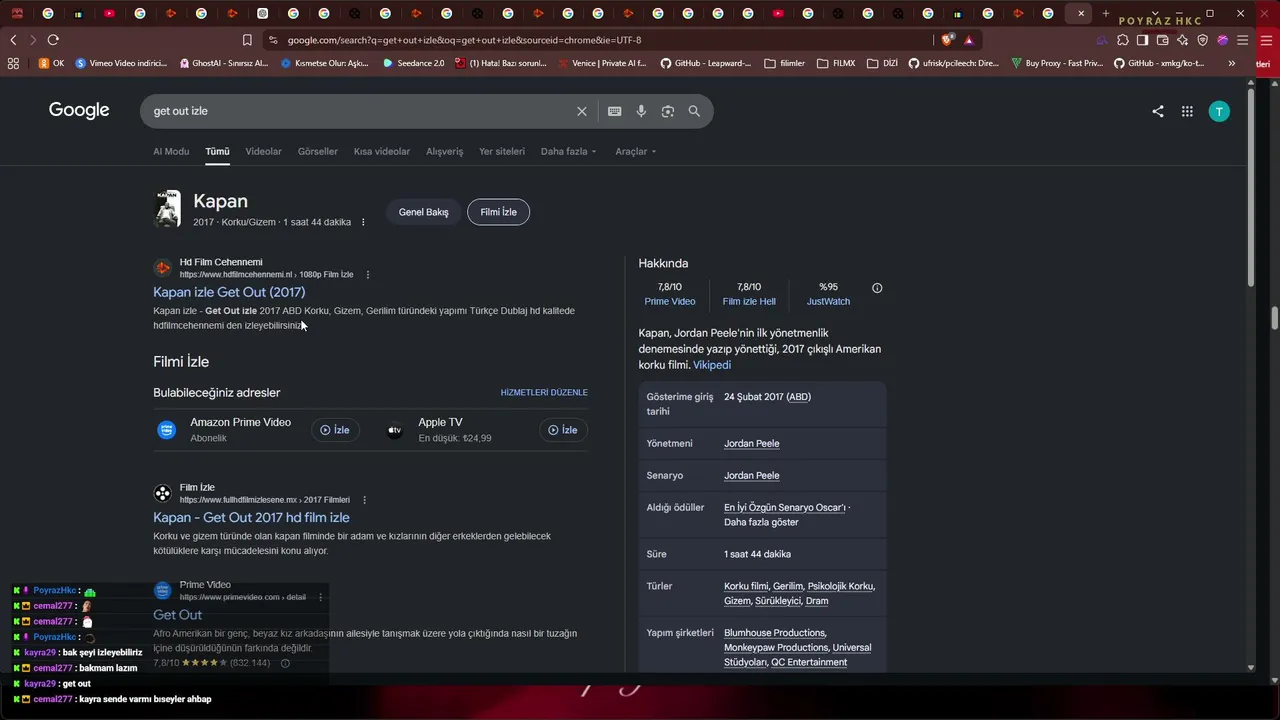Viewport: 1280px width, 720px height.
Task: Expand the Araçlar tools dropdown
Action: click(636, 152)
